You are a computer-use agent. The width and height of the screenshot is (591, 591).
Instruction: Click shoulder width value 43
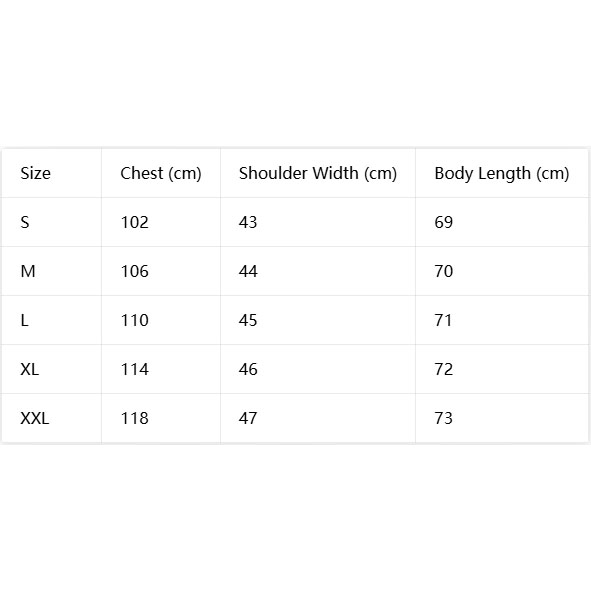248,222
